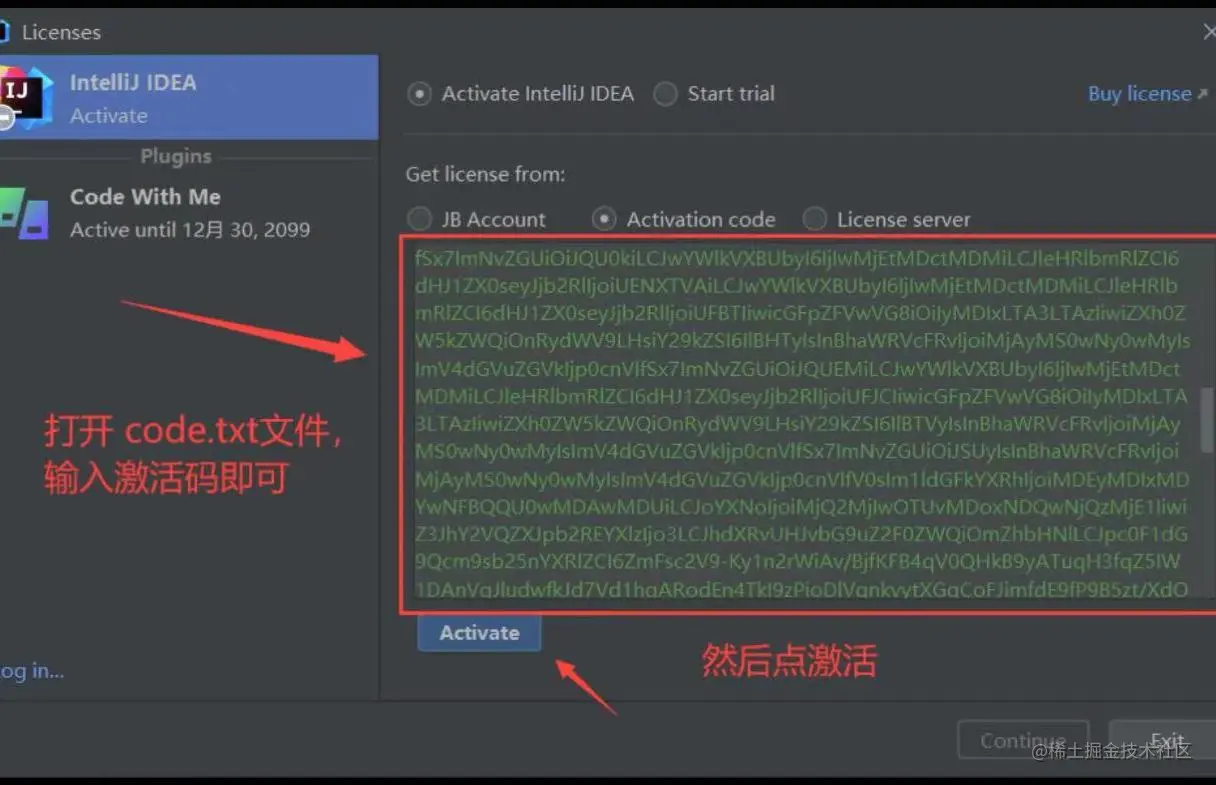Viewport: 1216px width, 785px height.
Task: Click the Activate button
Action: pyautogui.click(x=479, y=633)
